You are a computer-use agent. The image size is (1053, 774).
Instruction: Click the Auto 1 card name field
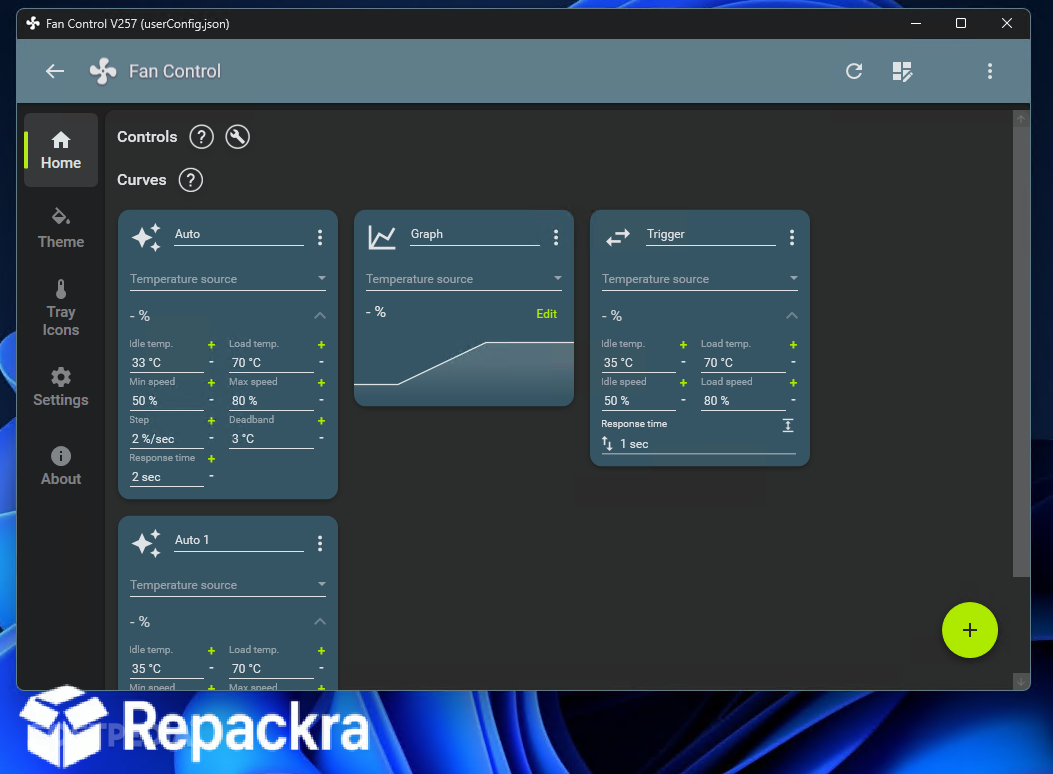point(239,540)
